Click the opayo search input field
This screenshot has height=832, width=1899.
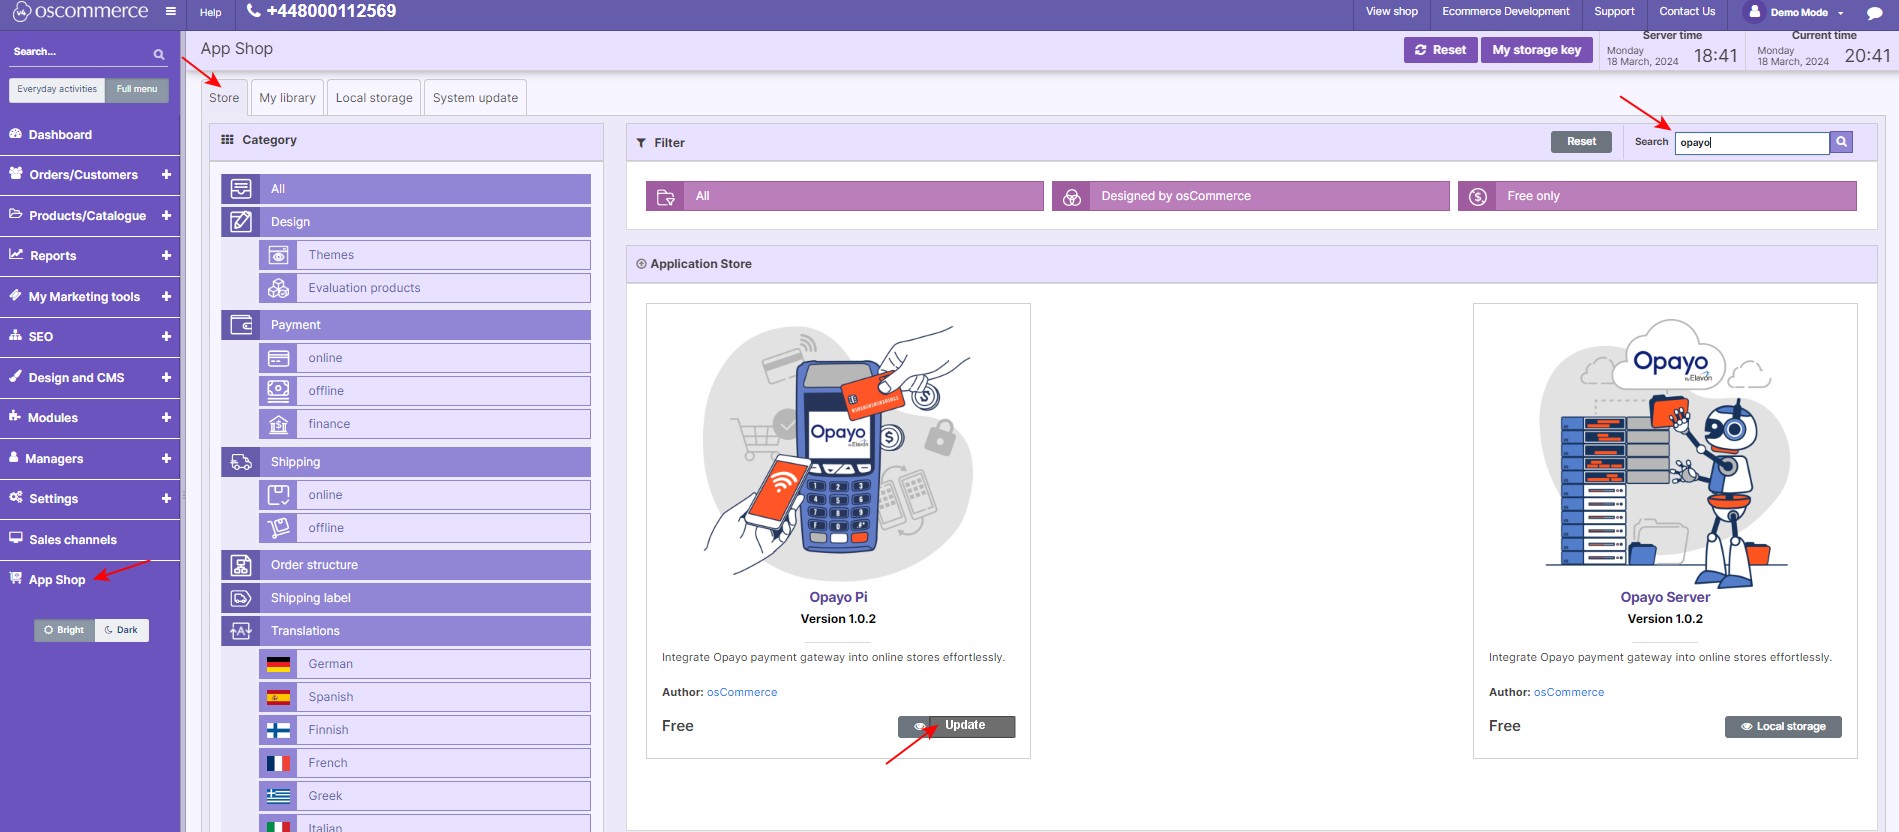(x=1751, y=143)
